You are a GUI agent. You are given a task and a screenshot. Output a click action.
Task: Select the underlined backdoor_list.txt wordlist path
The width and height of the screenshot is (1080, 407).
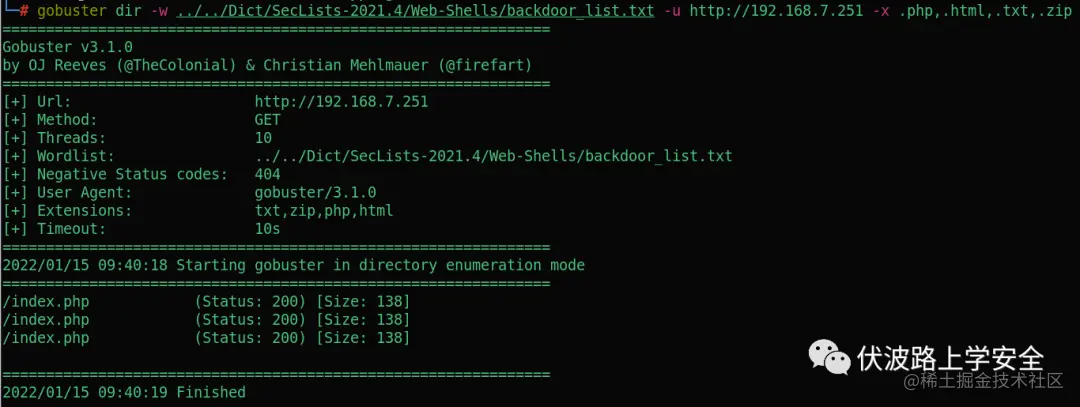click(415, 12)
